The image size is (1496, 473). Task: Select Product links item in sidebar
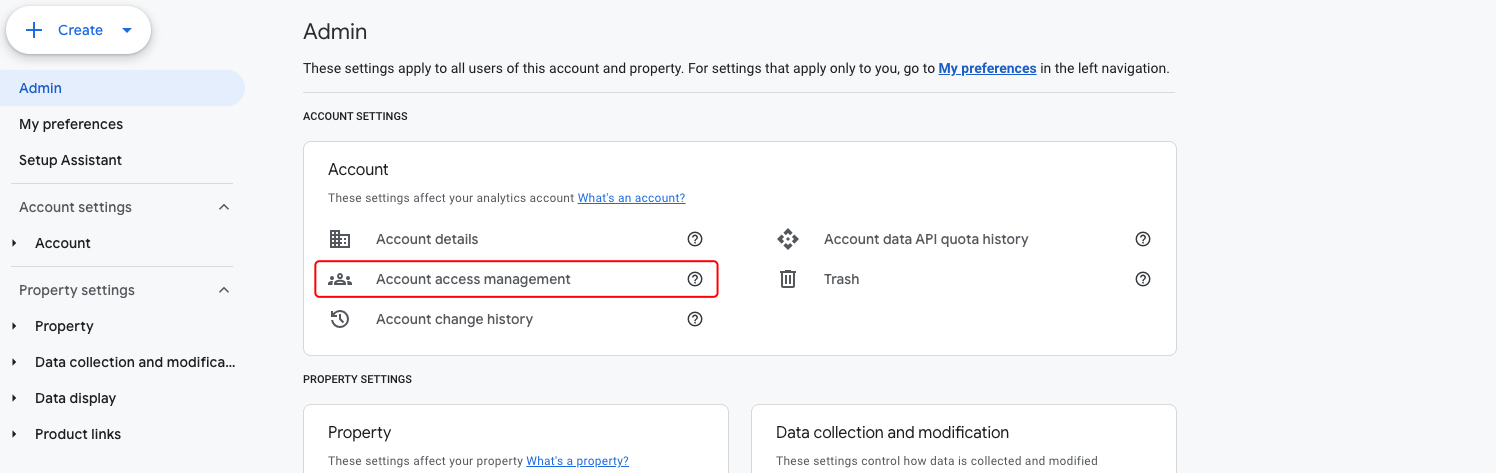pos(78,434)
